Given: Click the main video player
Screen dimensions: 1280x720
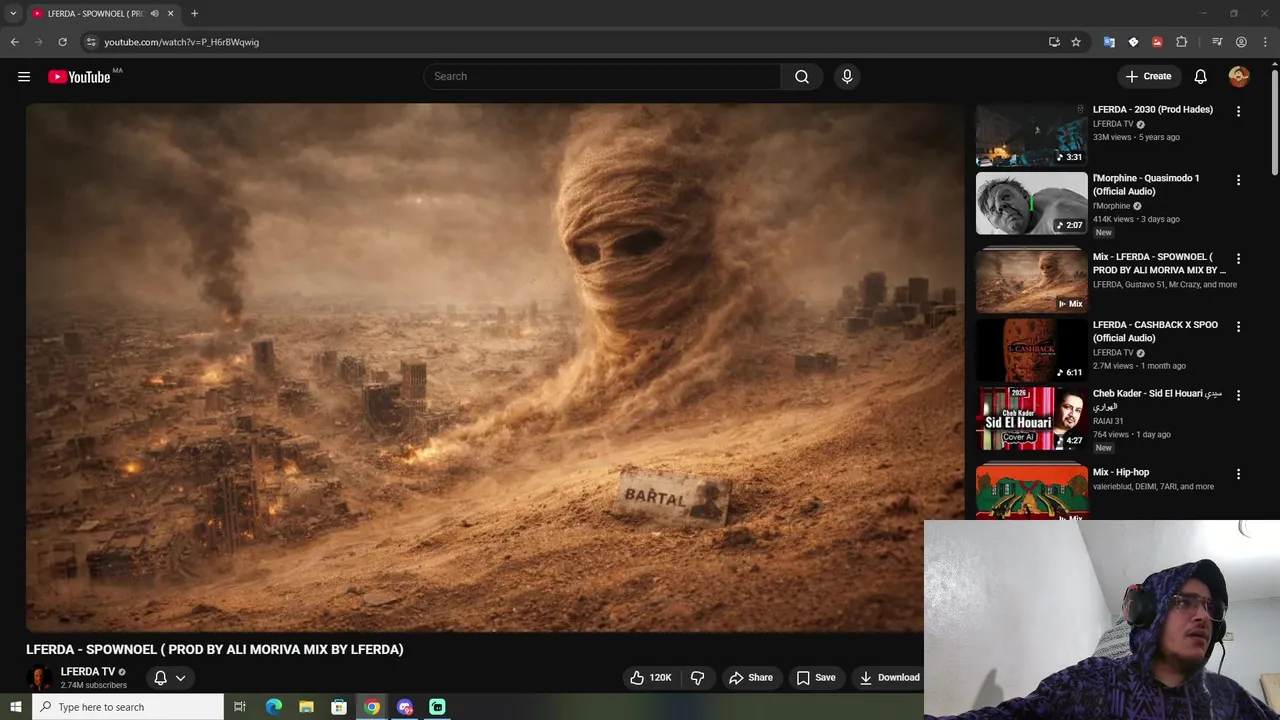Looking at the screenshot, I should [494, 367].
